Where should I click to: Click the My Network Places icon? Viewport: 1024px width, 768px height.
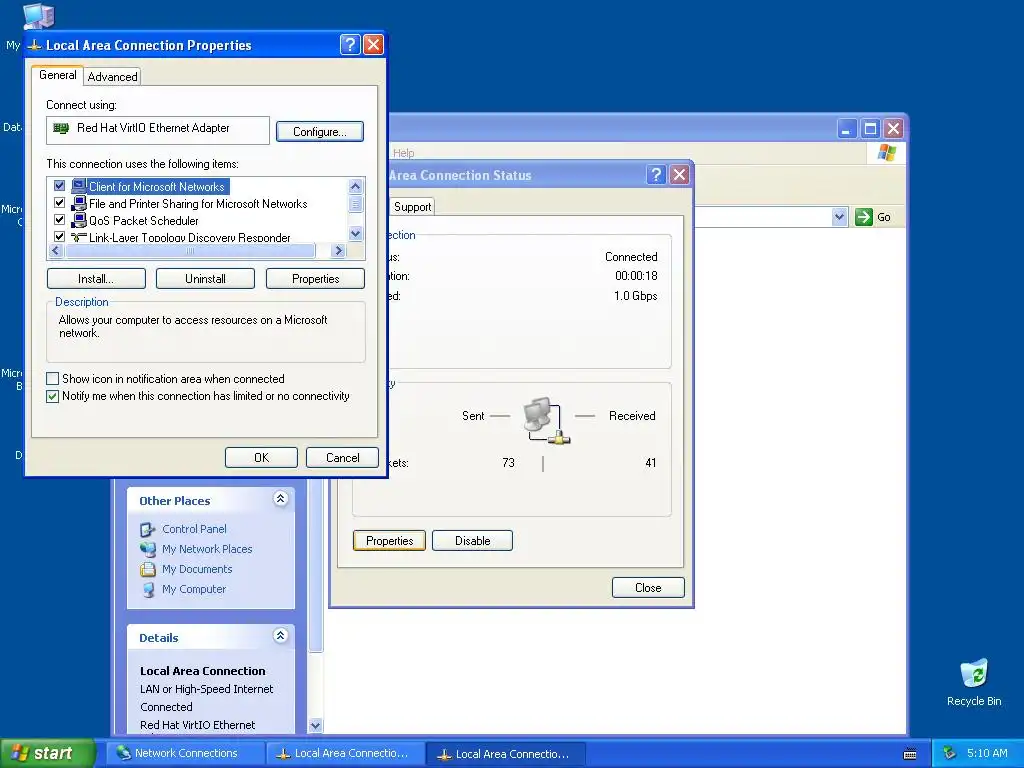click(148, 549)
